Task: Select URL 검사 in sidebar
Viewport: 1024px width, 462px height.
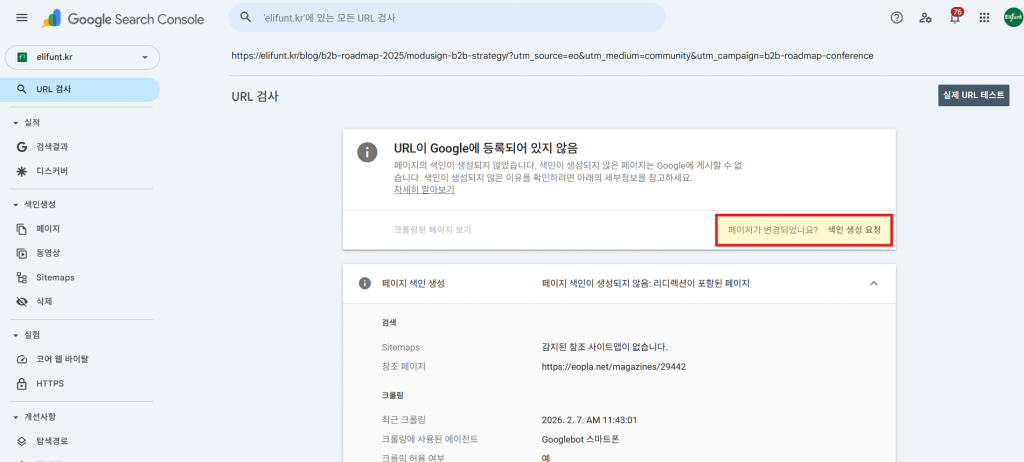Action: coord(53,90)
